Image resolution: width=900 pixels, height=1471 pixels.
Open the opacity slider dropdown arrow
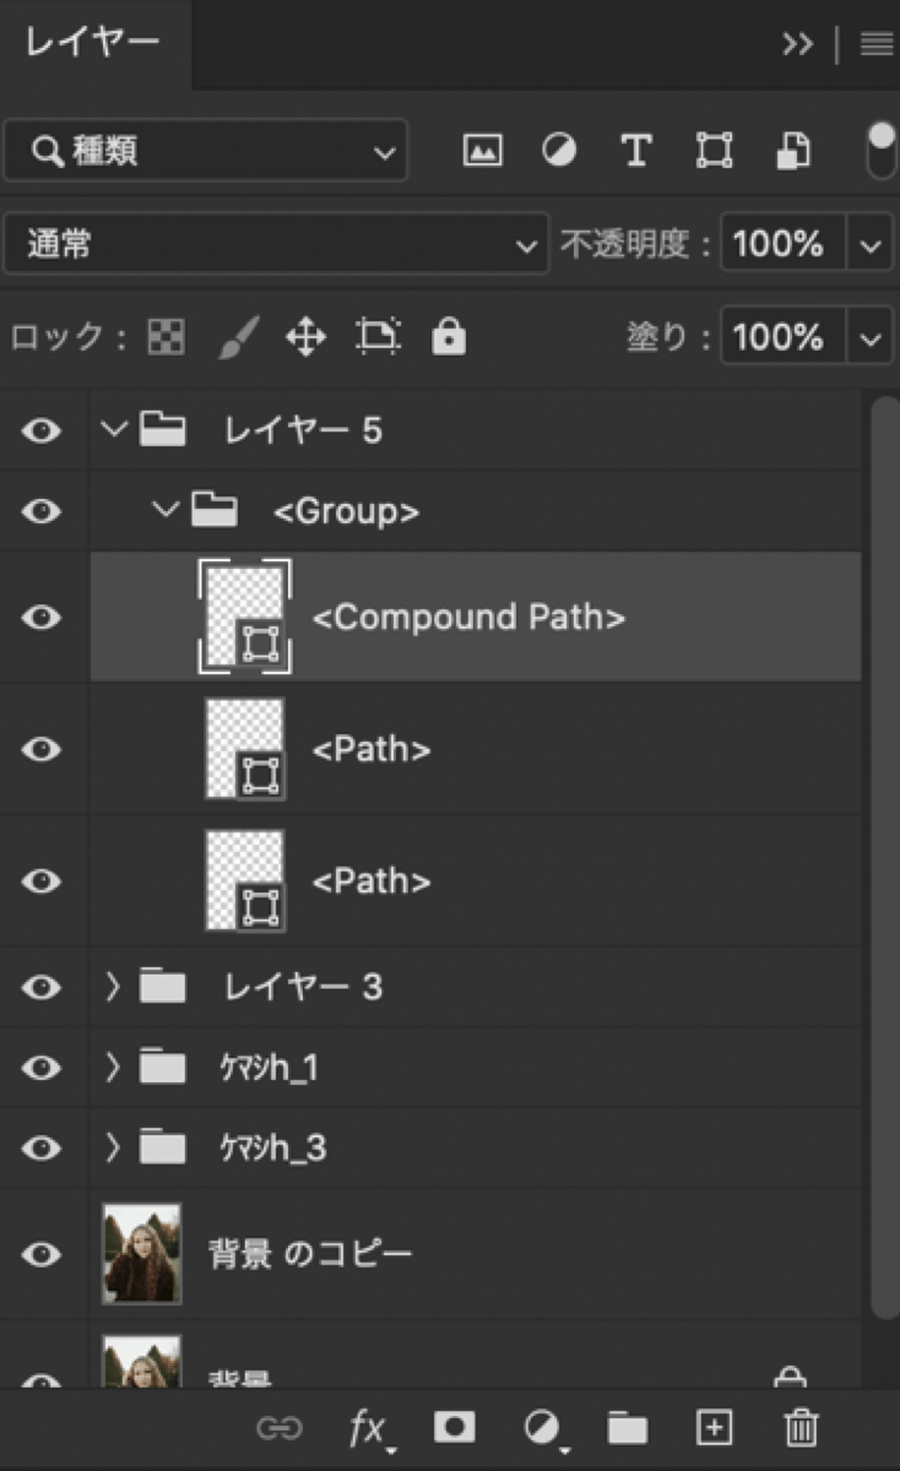coord(870,244)
